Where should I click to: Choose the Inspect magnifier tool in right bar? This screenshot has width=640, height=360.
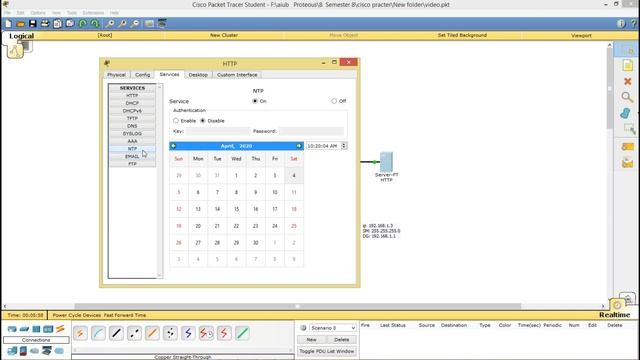coord(627,97)
